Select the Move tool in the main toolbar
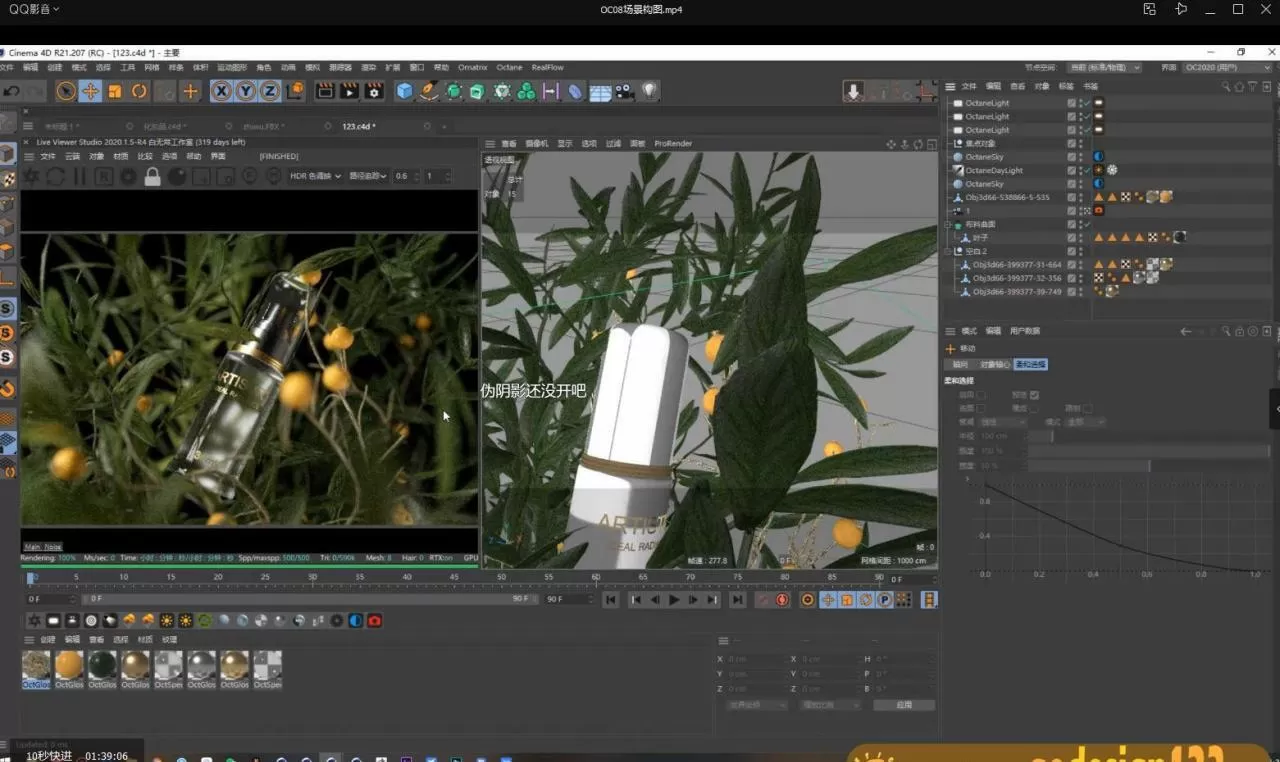Viewport: 1280px width, 762px height. [x=90, y=91]
